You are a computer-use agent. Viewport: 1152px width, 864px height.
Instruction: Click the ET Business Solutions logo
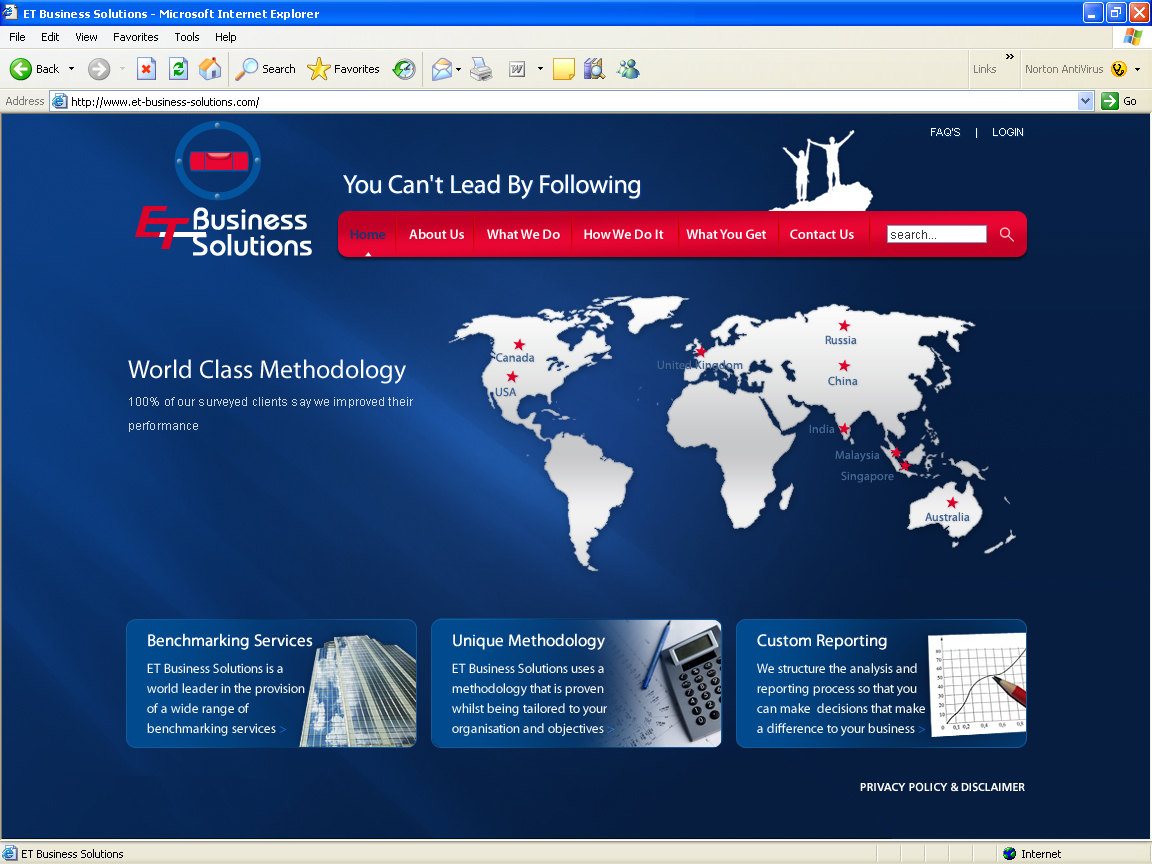click(x=224, y=190)
